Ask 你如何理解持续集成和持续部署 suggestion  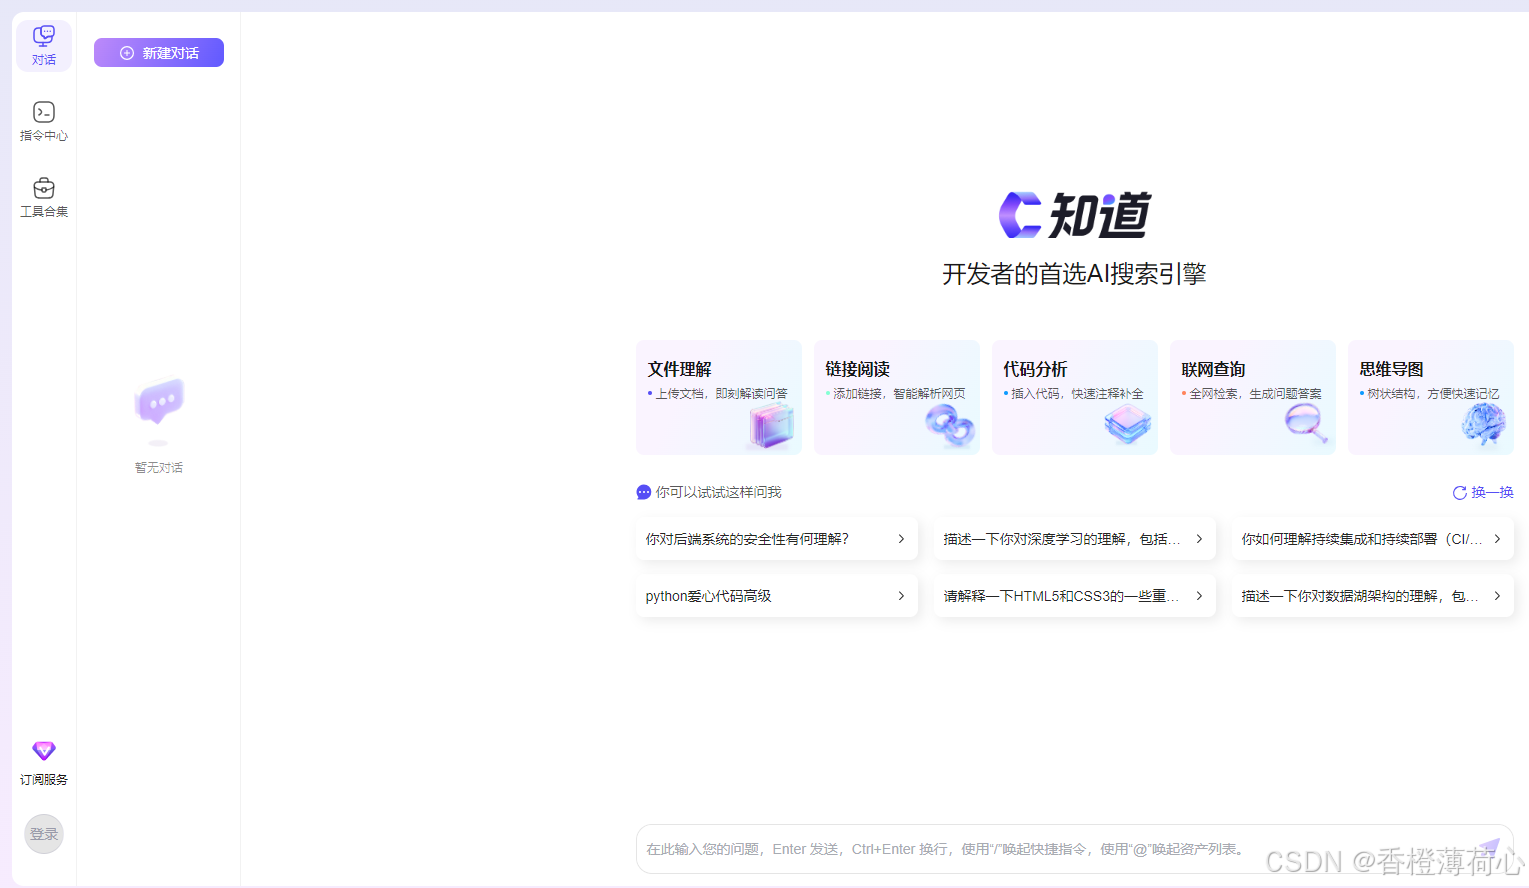1373,539
